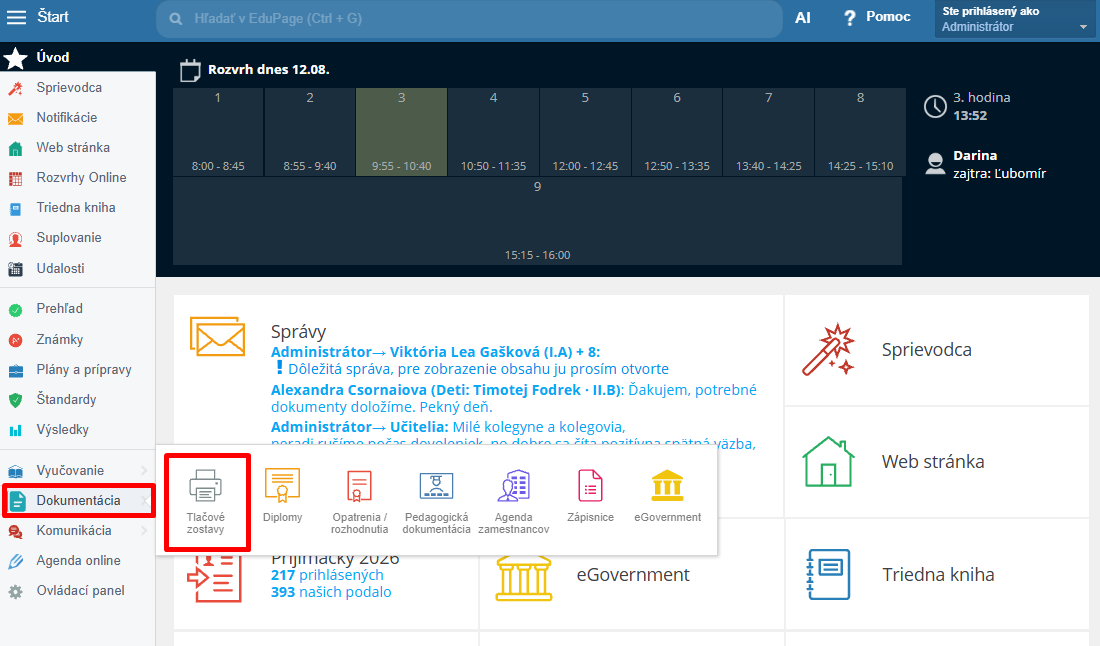This screenshot has height=646, width=1100.
Task: Select Agenda online in sidebar
Action: pos(78,560)
